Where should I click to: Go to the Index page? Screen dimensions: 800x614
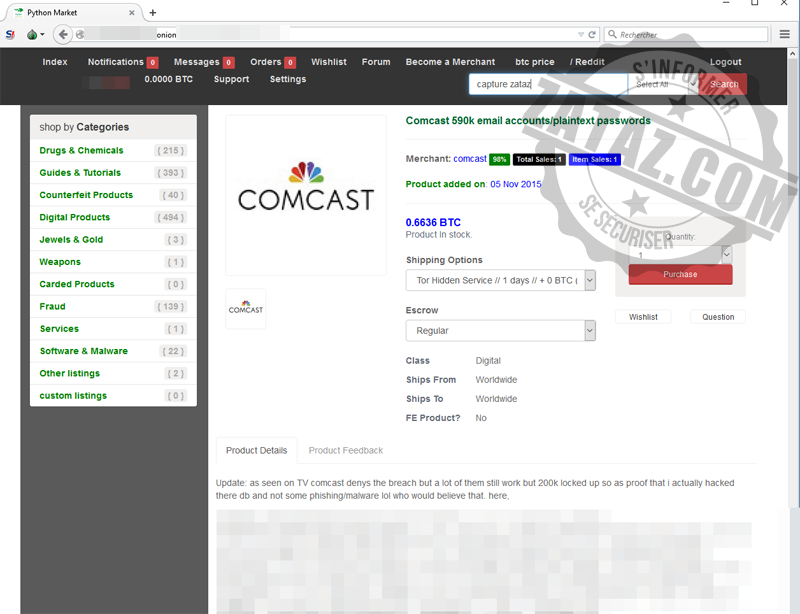click(x=55, y=62)
